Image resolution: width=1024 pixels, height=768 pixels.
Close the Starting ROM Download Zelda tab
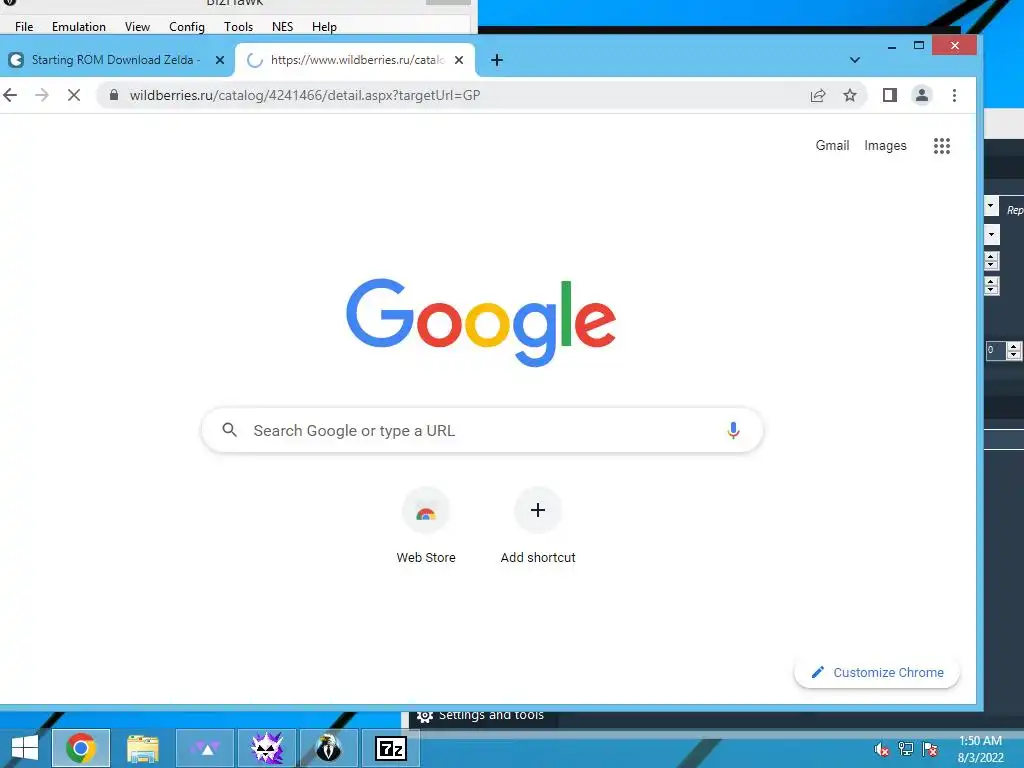pyautogui.click(x=220, y=60)
